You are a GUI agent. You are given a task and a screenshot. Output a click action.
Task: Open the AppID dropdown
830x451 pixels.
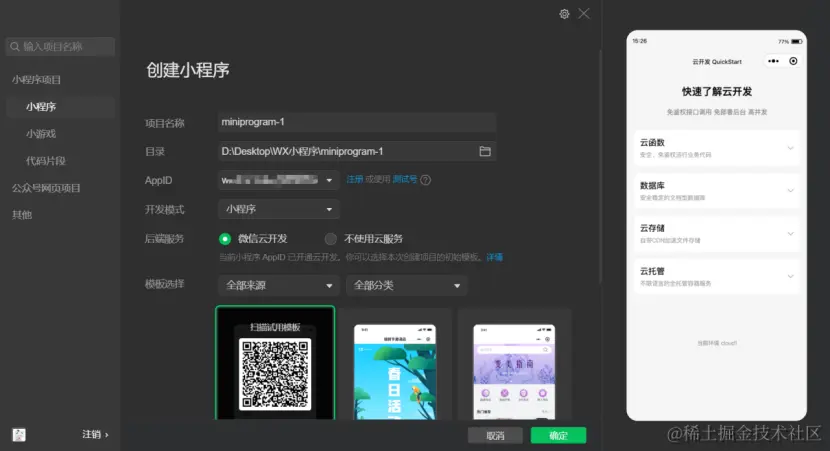click(x=278, y=181)
